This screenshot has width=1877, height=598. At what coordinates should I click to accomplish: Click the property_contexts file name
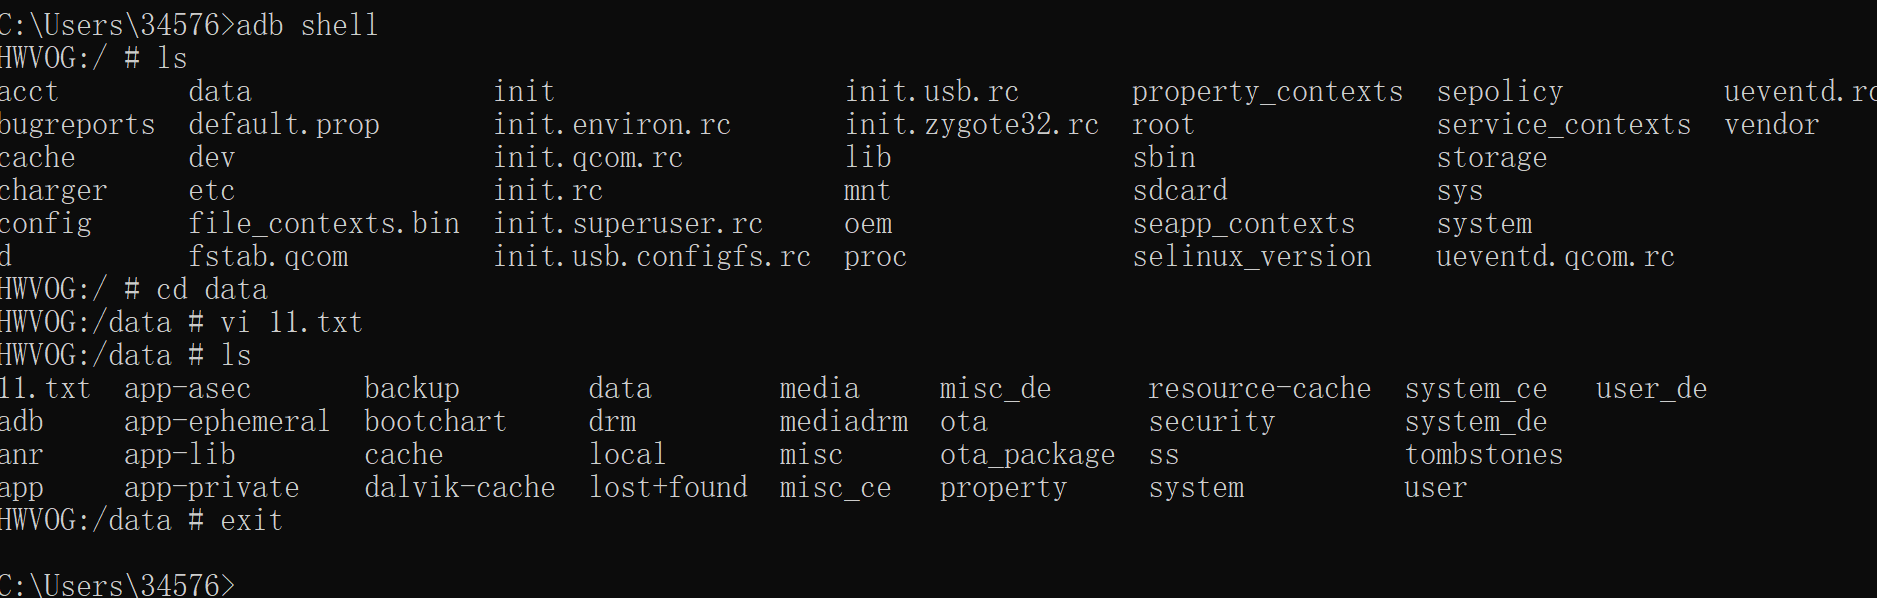pyautogui.click(x=1267, y=92)
